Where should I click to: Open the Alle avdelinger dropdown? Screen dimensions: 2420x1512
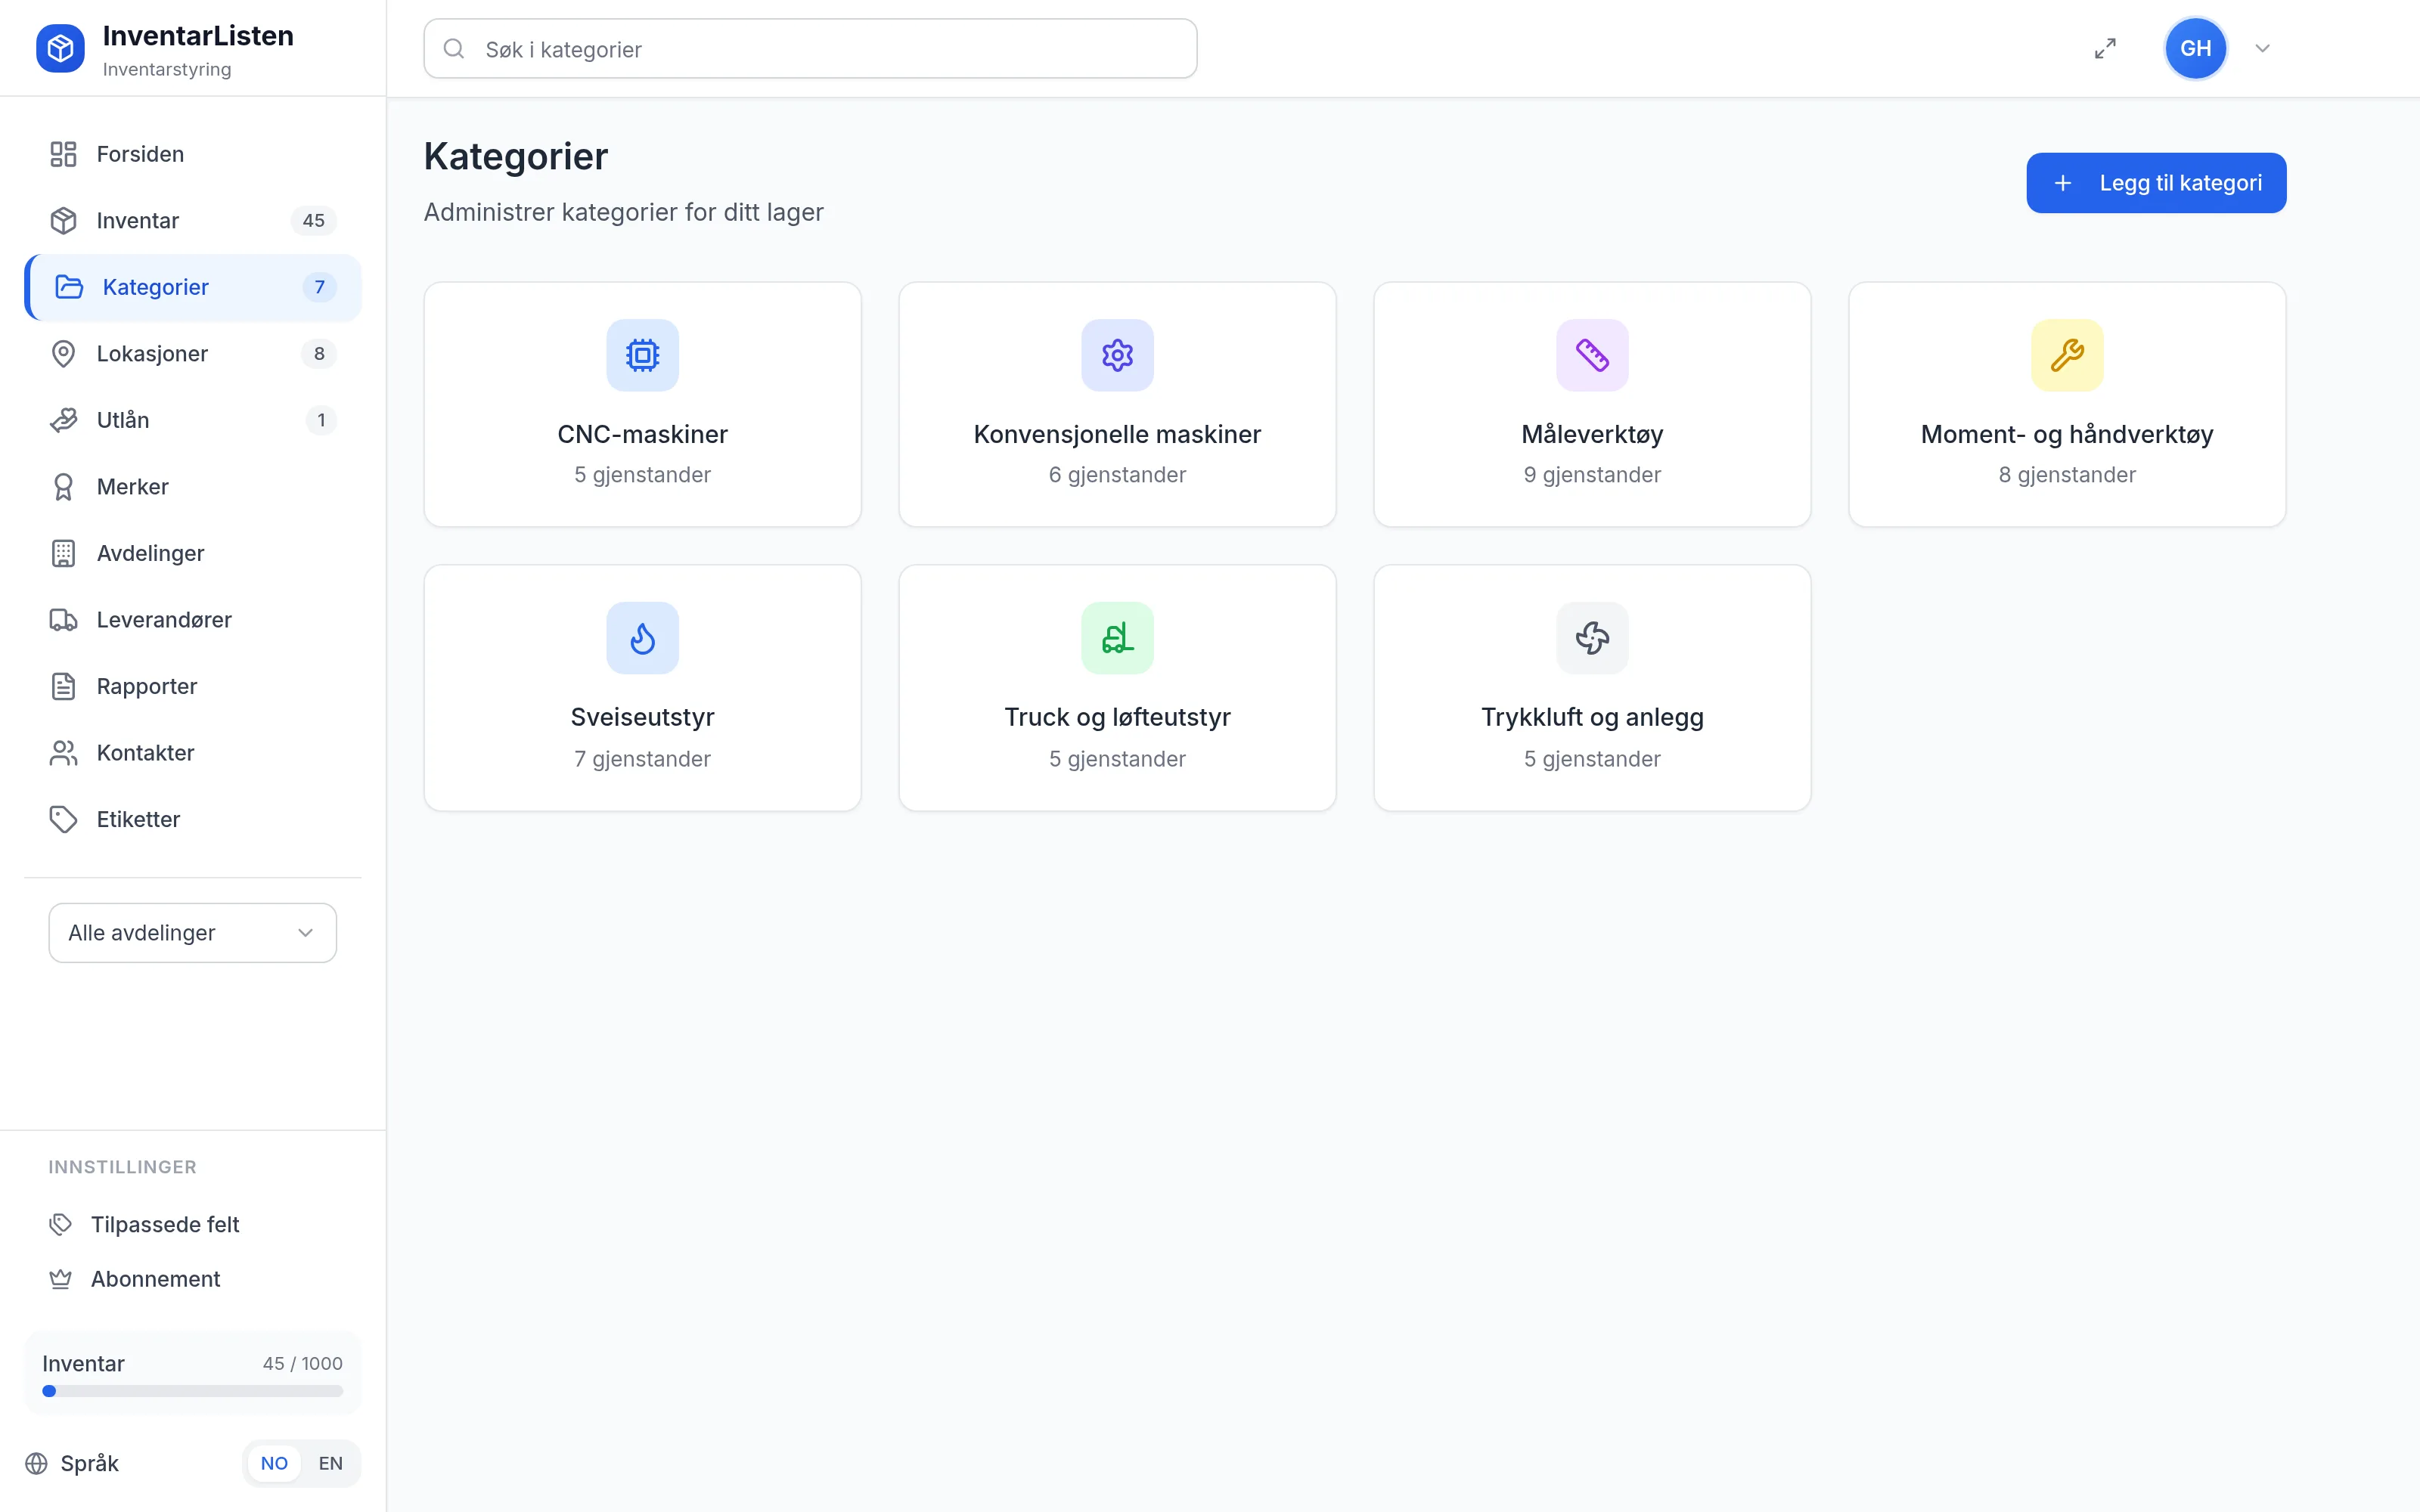pos(192,933)
